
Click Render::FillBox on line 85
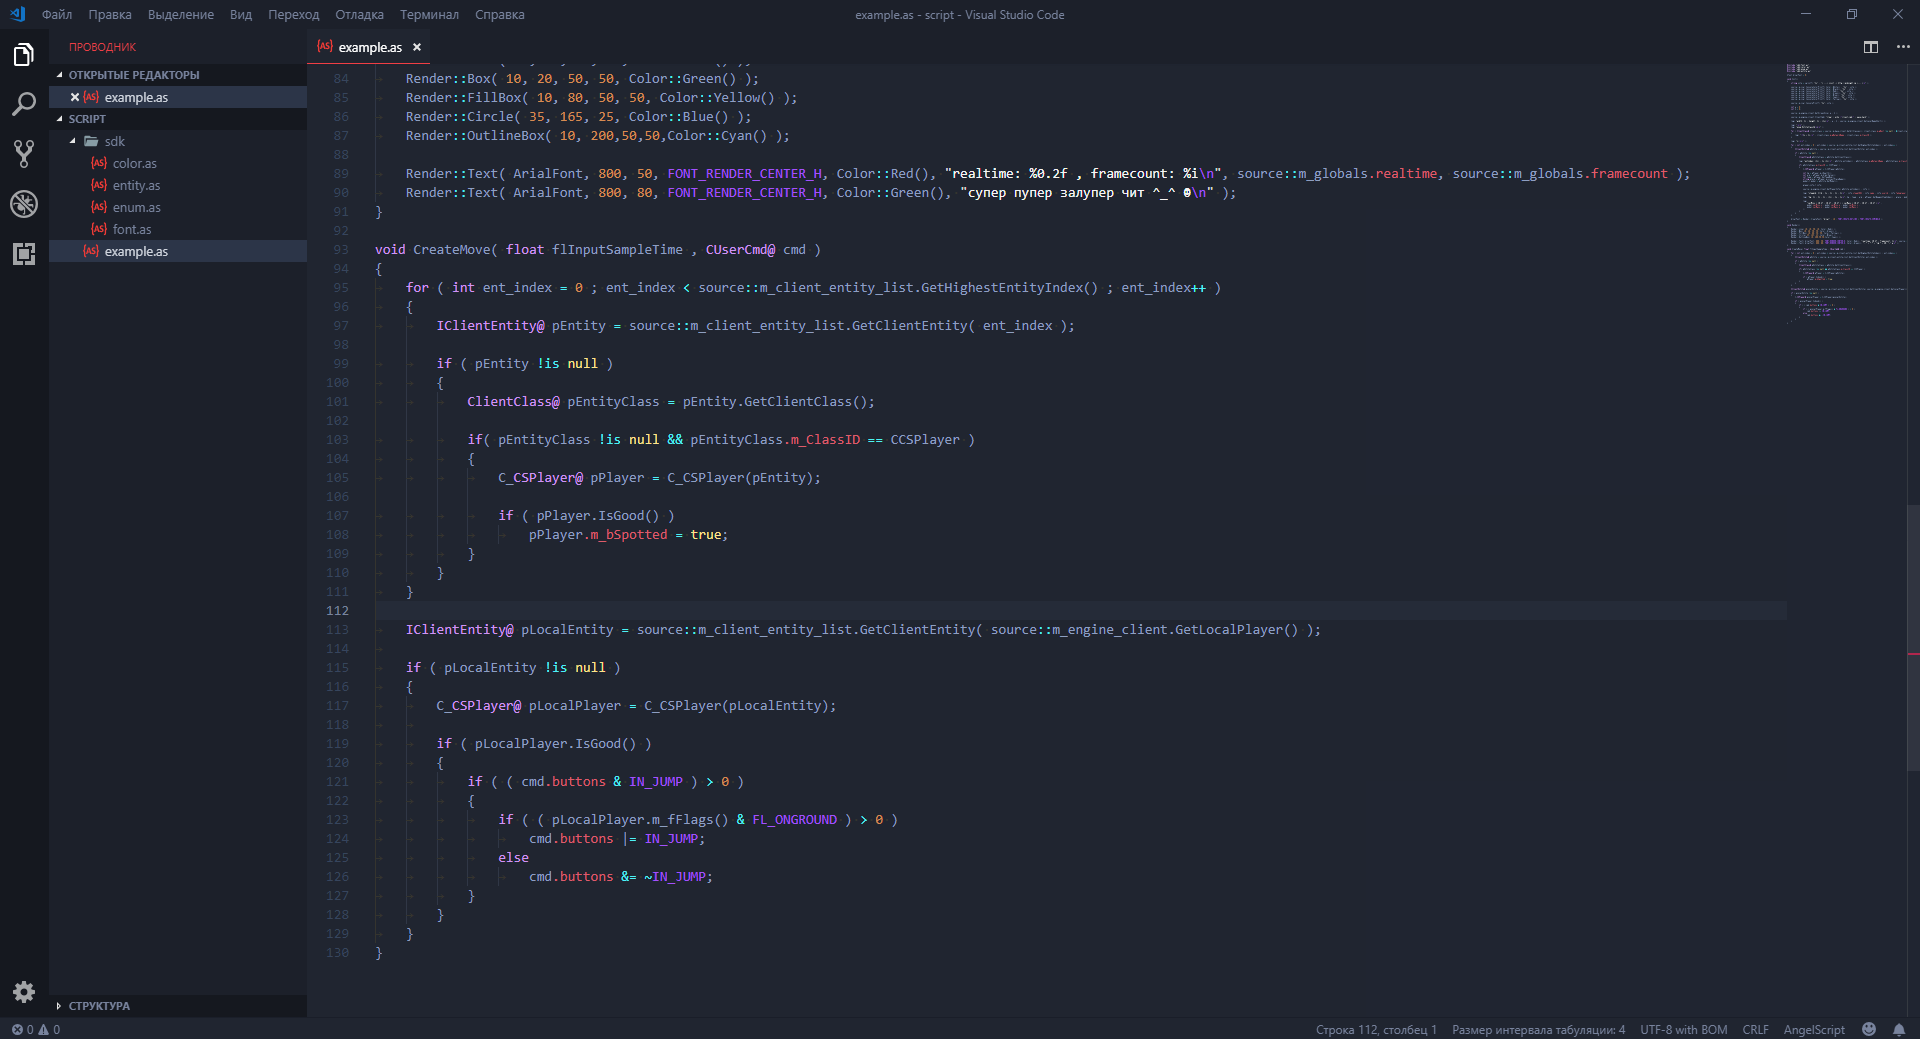point(464,97)
